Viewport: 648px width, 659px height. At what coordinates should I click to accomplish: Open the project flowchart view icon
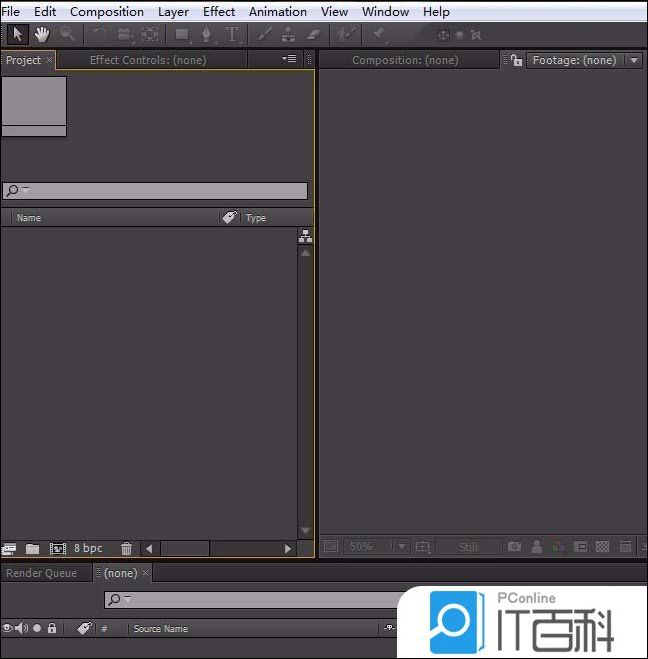(306, 237)
